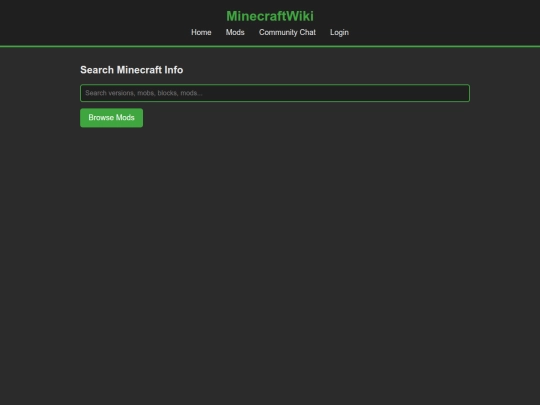Focus the search versions, mobs, blocks field
This screenshot has width=540, height=405.
(275, 93)
